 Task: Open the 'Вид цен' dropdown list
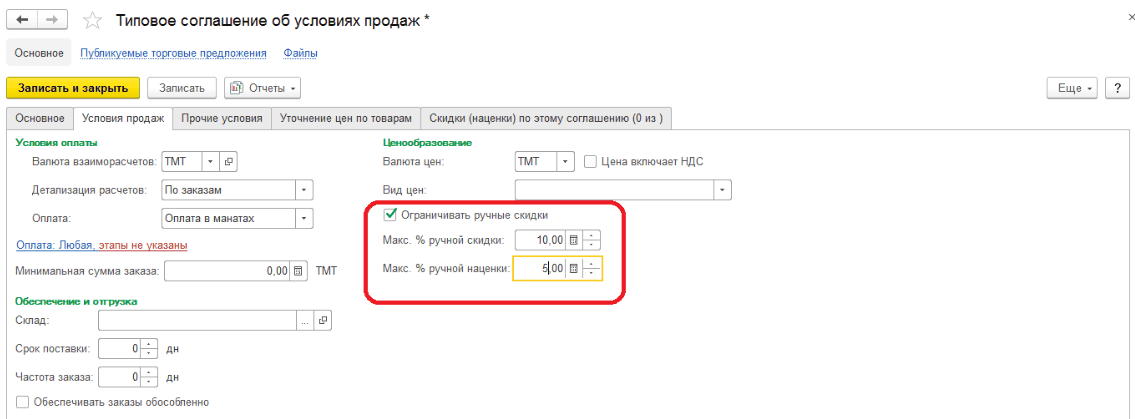(723, 190)
